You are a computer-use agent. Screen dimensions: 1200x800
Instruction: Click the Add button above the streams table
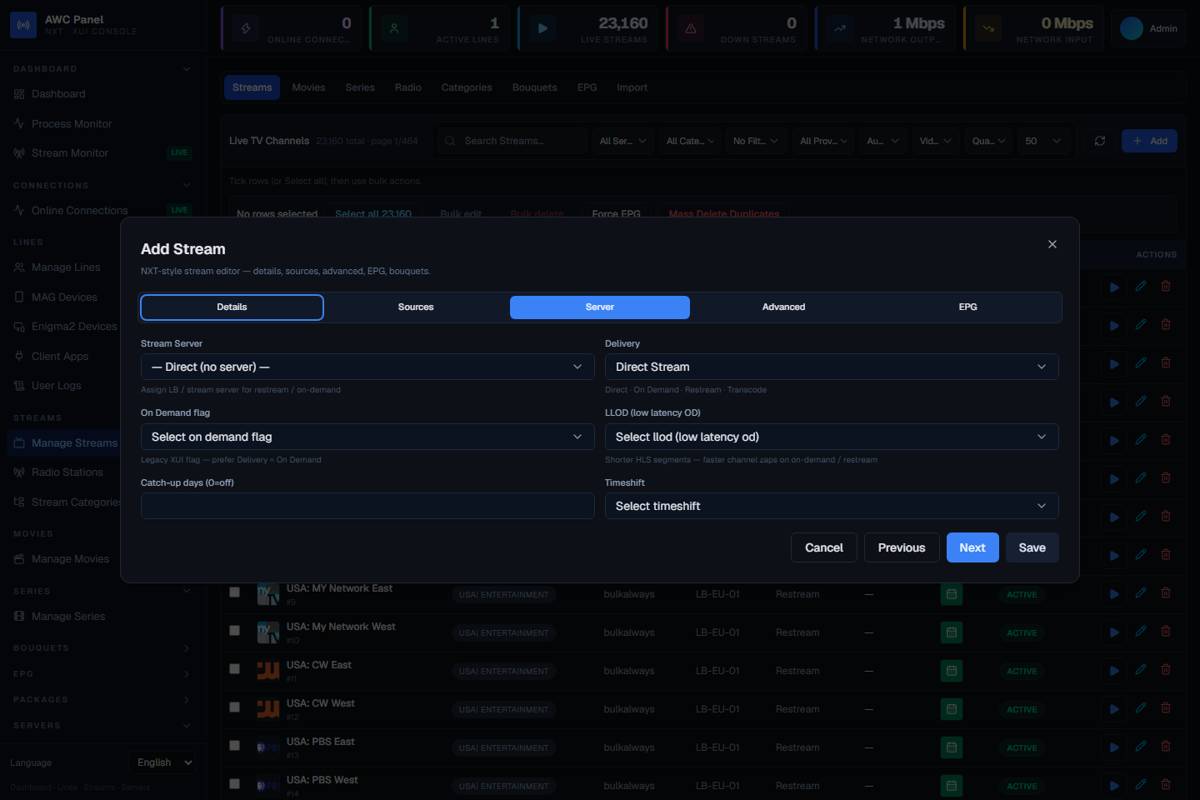1149,141
